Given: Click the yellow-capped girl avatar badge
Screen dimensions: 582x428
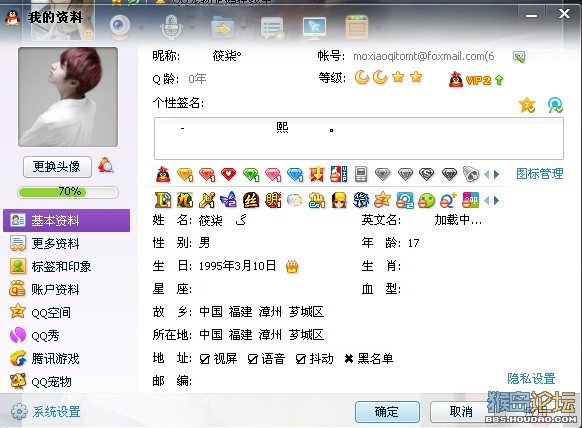Looking at the screenshot, I should (x=339, y=200).
